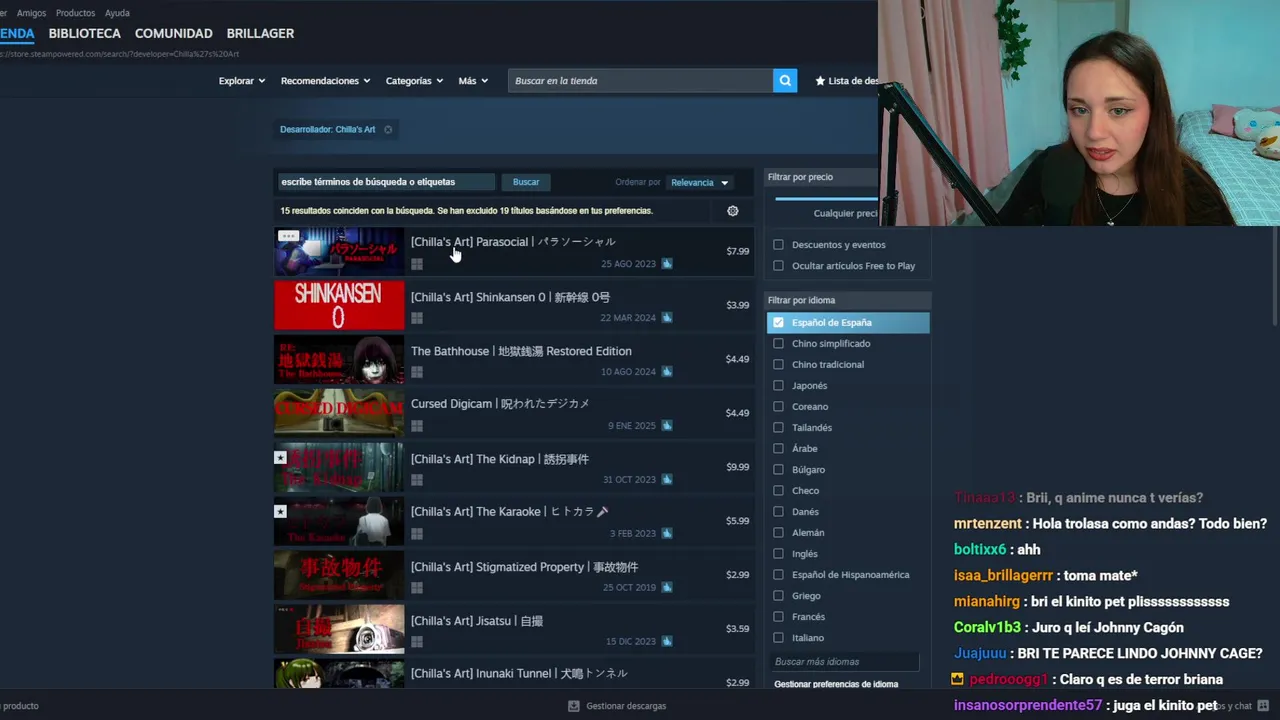The height and width of the screenshot is (720, 1280).
Task: Click the price range slider bar
Action: (x=827, y=198)
